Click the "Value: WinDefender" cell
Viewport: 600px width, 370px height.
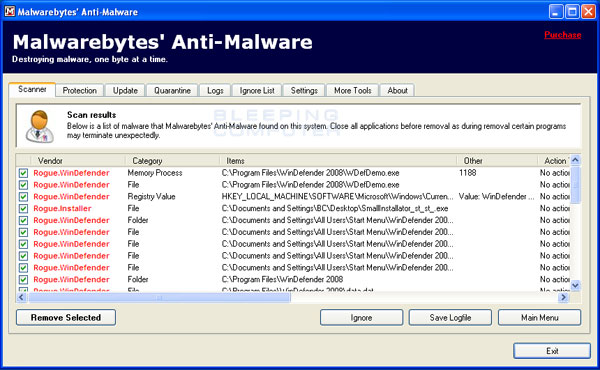tap(497, 197)
